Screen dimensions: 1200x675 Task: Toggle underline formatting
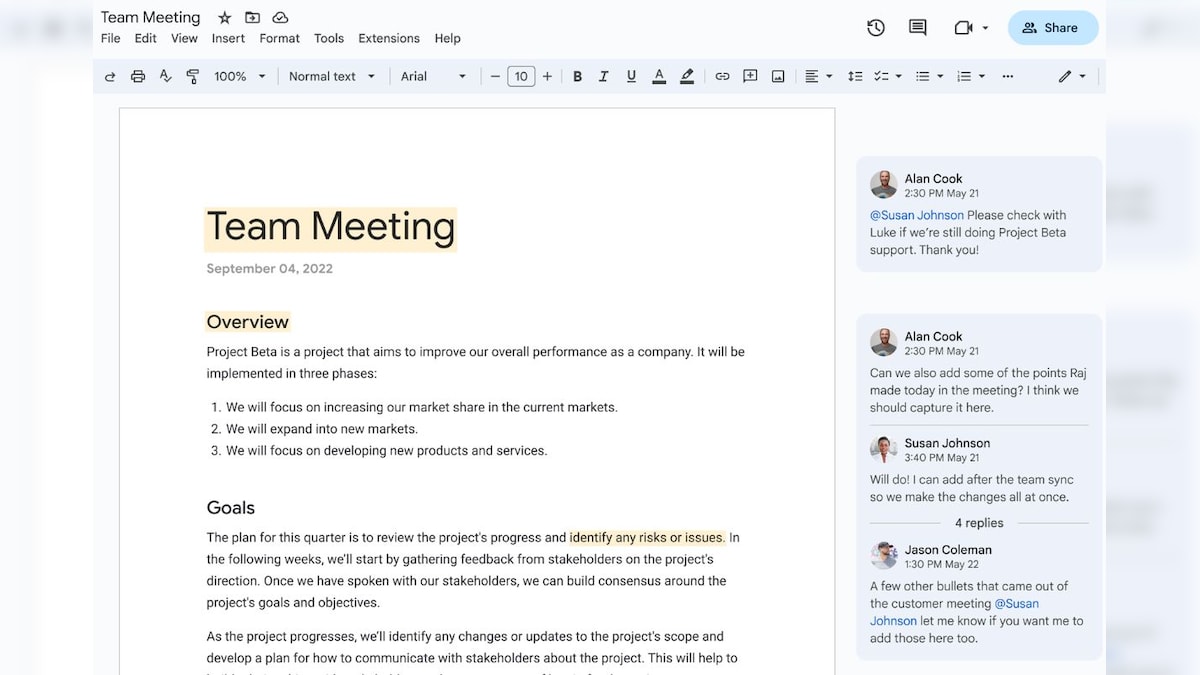click(631, 76)
